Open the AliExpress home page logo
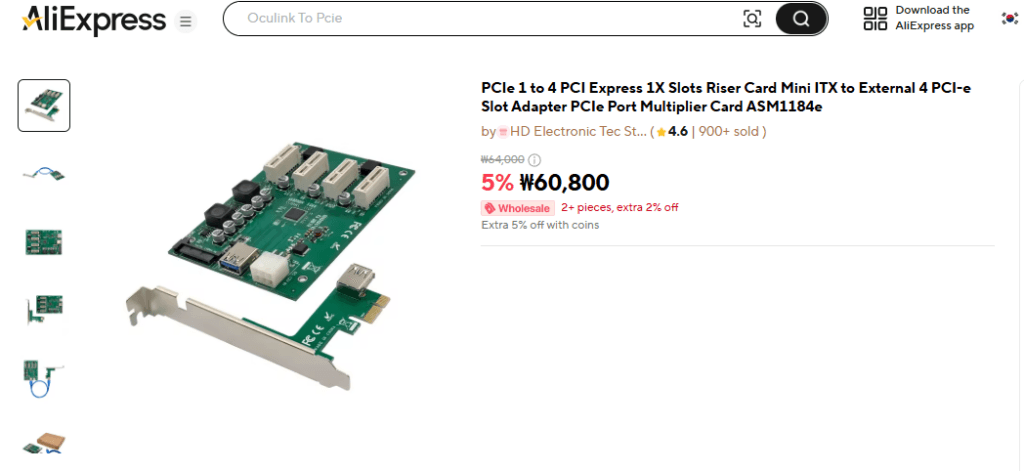The image size is (1024, 471). [x=94, y=19]
